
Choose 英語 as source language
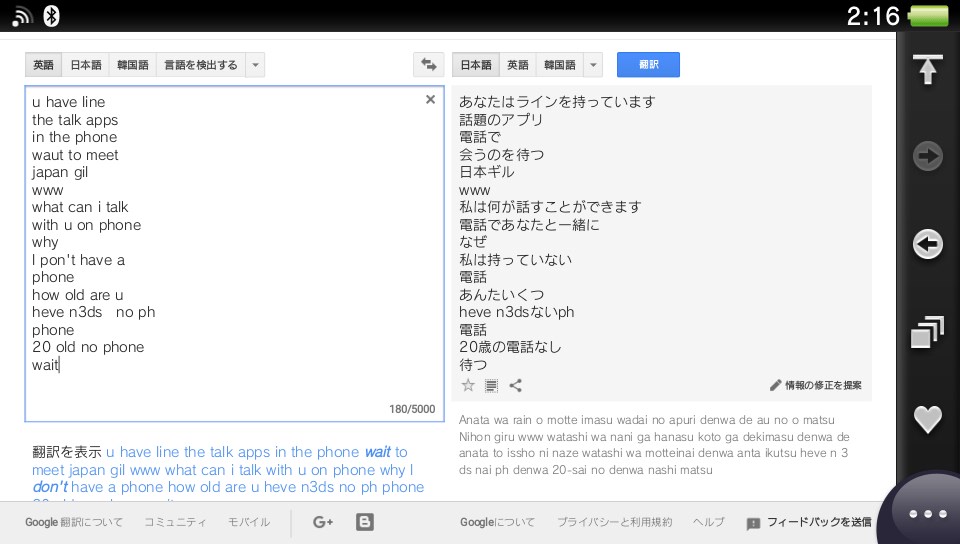(x=43, y=65)
